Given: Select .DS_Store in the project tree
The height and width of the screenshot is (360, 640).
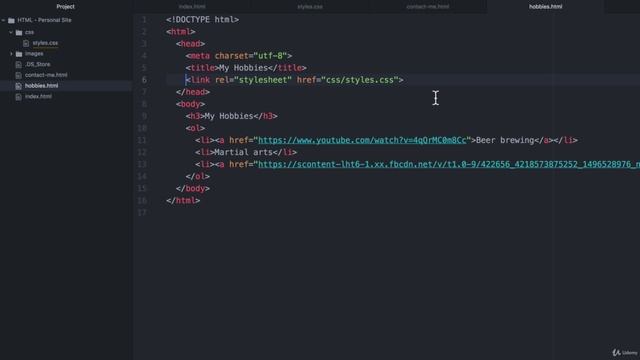Looking at the screenshot, I should [x=38, y=64].
